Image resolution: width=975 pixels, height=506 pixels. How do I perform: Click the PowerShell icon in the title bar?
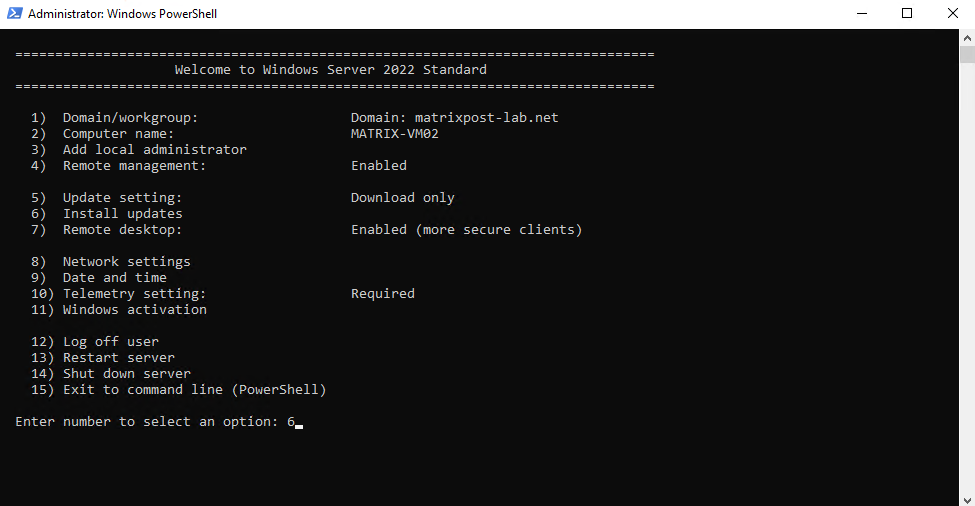(14, 13)
